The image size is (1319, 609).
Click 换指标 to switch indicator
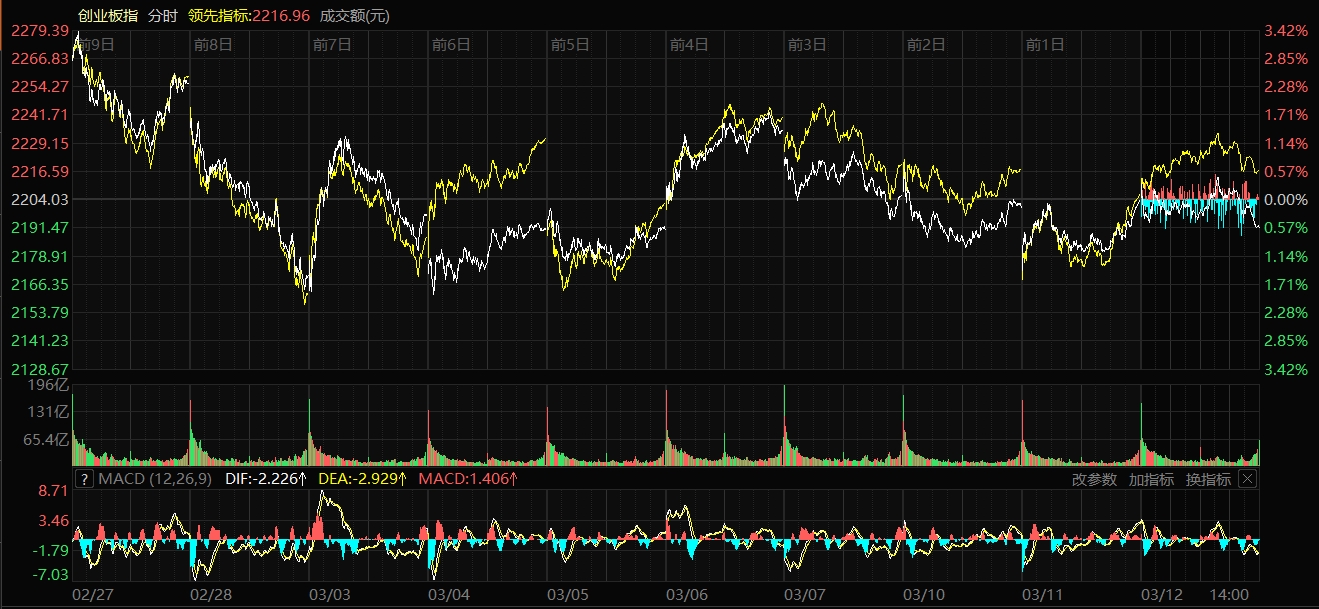tap(1208, 479)
